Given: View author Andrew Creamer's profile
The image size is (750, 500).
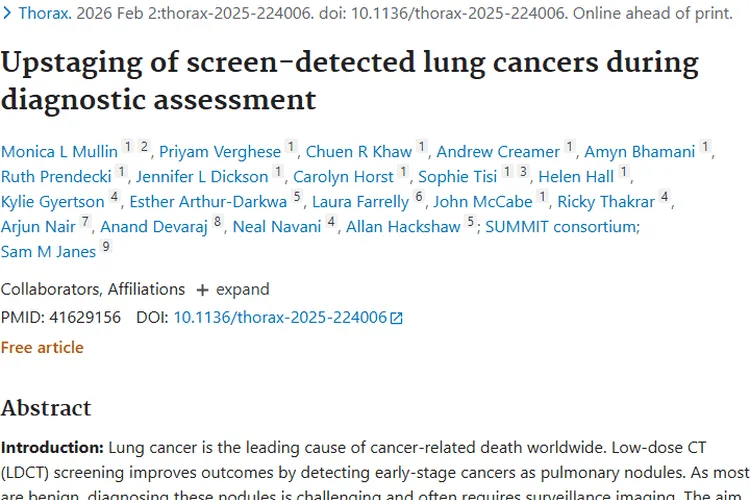Looking at the screenshot, I should point(498,152).
